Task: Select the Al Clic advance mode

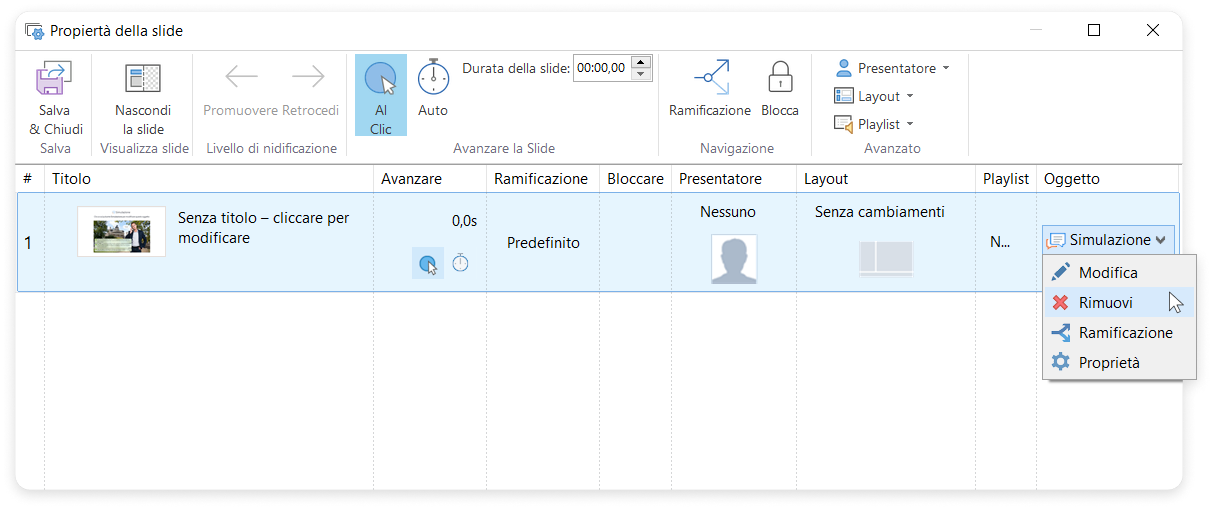Action: (381, 95)
